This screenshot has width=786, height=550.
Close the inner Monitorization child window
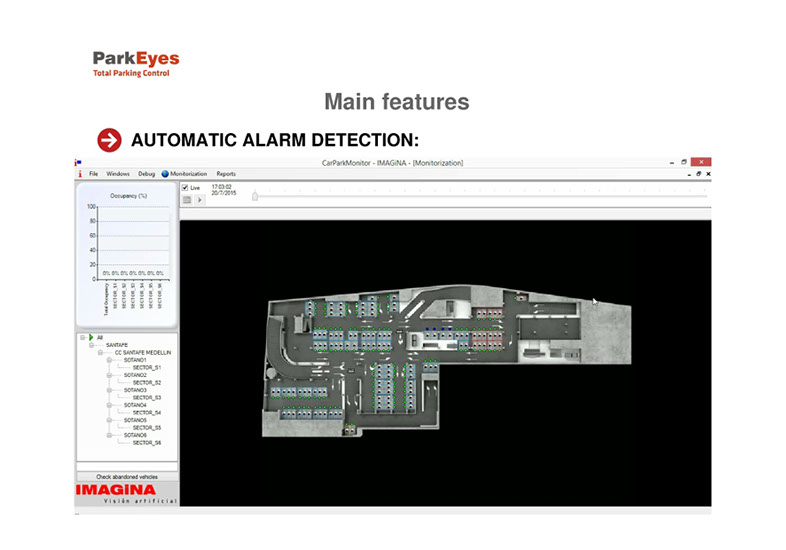[x=708, y=174]
